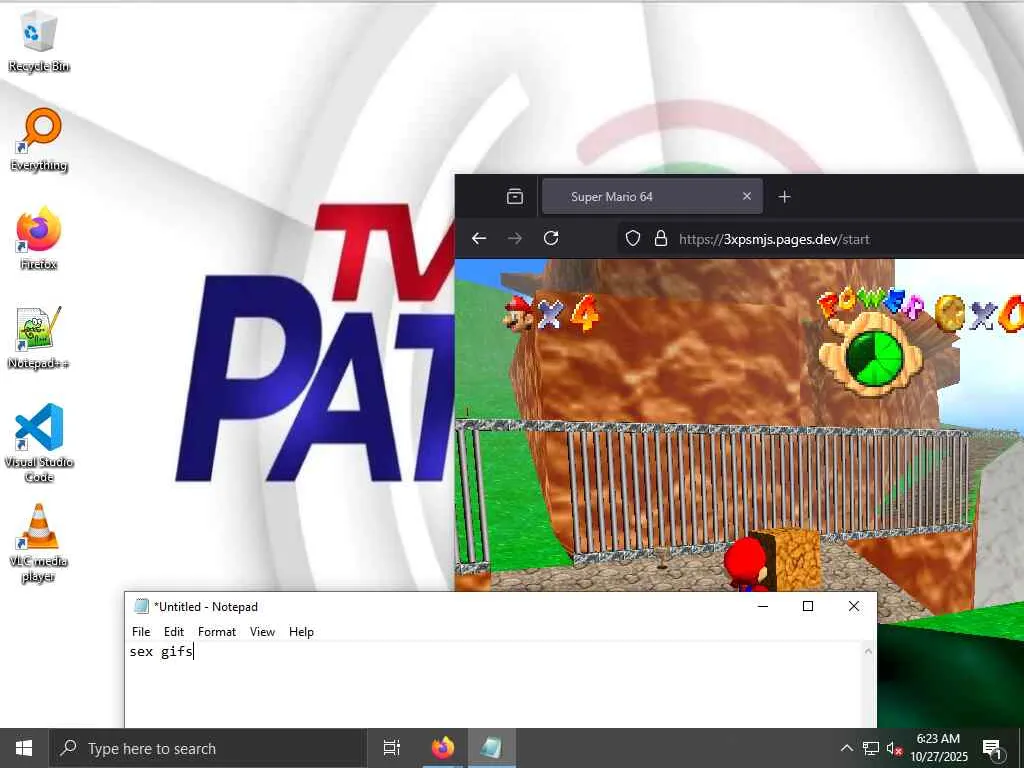The height and width of the screenshot is (768, 1024).
Task: Switch to the Super Mario 64 tab
Action: (652, 197)
